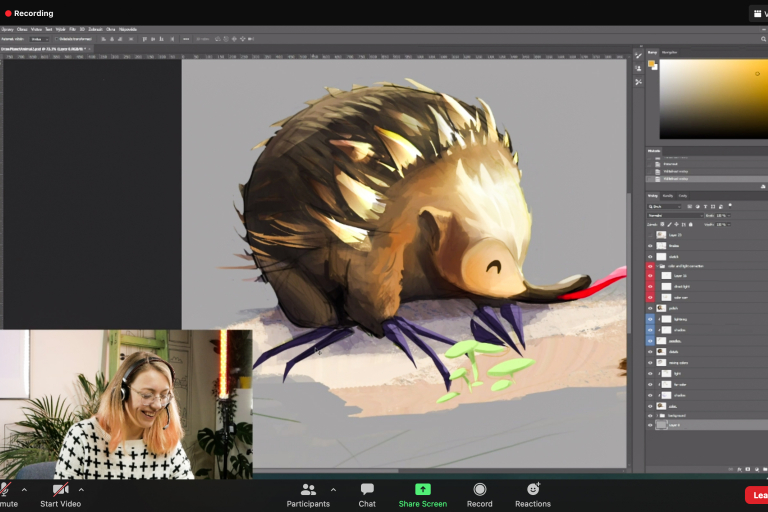Select the bottom highlighted layer in Layers panel
768x512 pixels.
point(700,425)
